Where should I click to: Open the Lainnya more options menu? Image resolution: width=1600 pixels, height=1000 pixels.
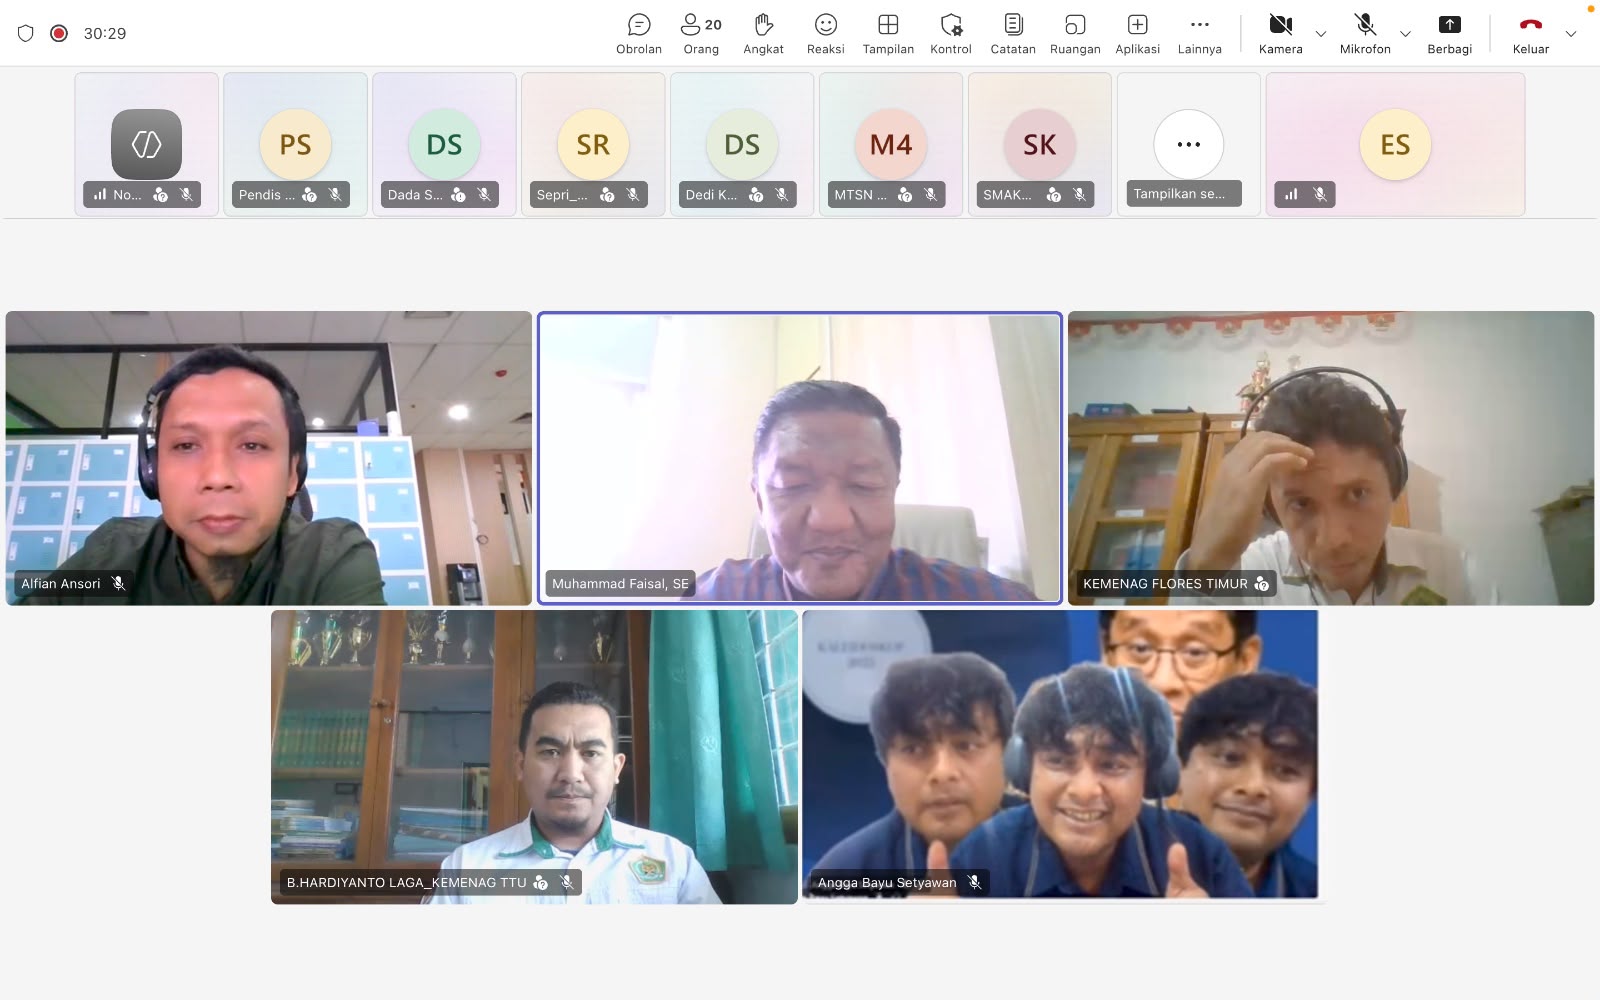click(1200, 34)
